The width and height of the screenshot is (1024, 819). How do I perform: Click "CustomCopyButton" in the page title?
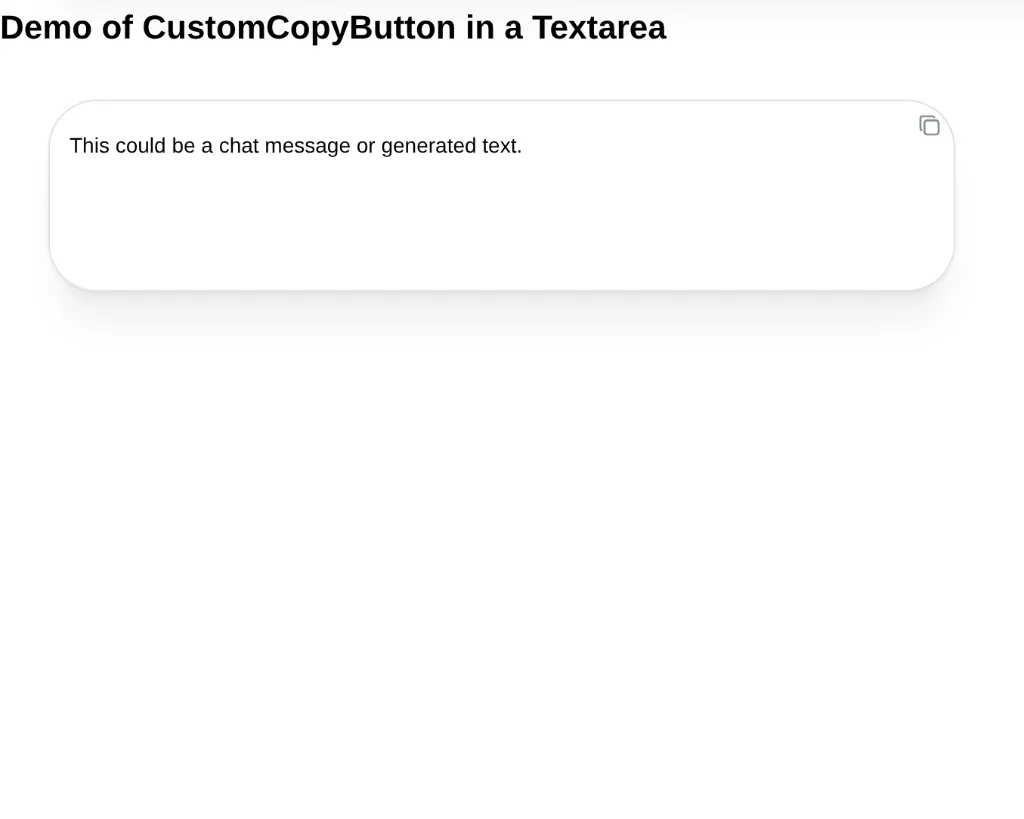click(x=299, y=28)
